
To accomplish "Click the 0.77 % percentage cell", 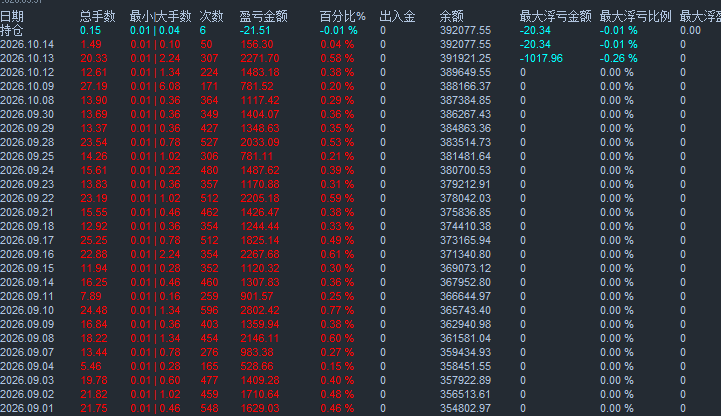I will point(337,310).
